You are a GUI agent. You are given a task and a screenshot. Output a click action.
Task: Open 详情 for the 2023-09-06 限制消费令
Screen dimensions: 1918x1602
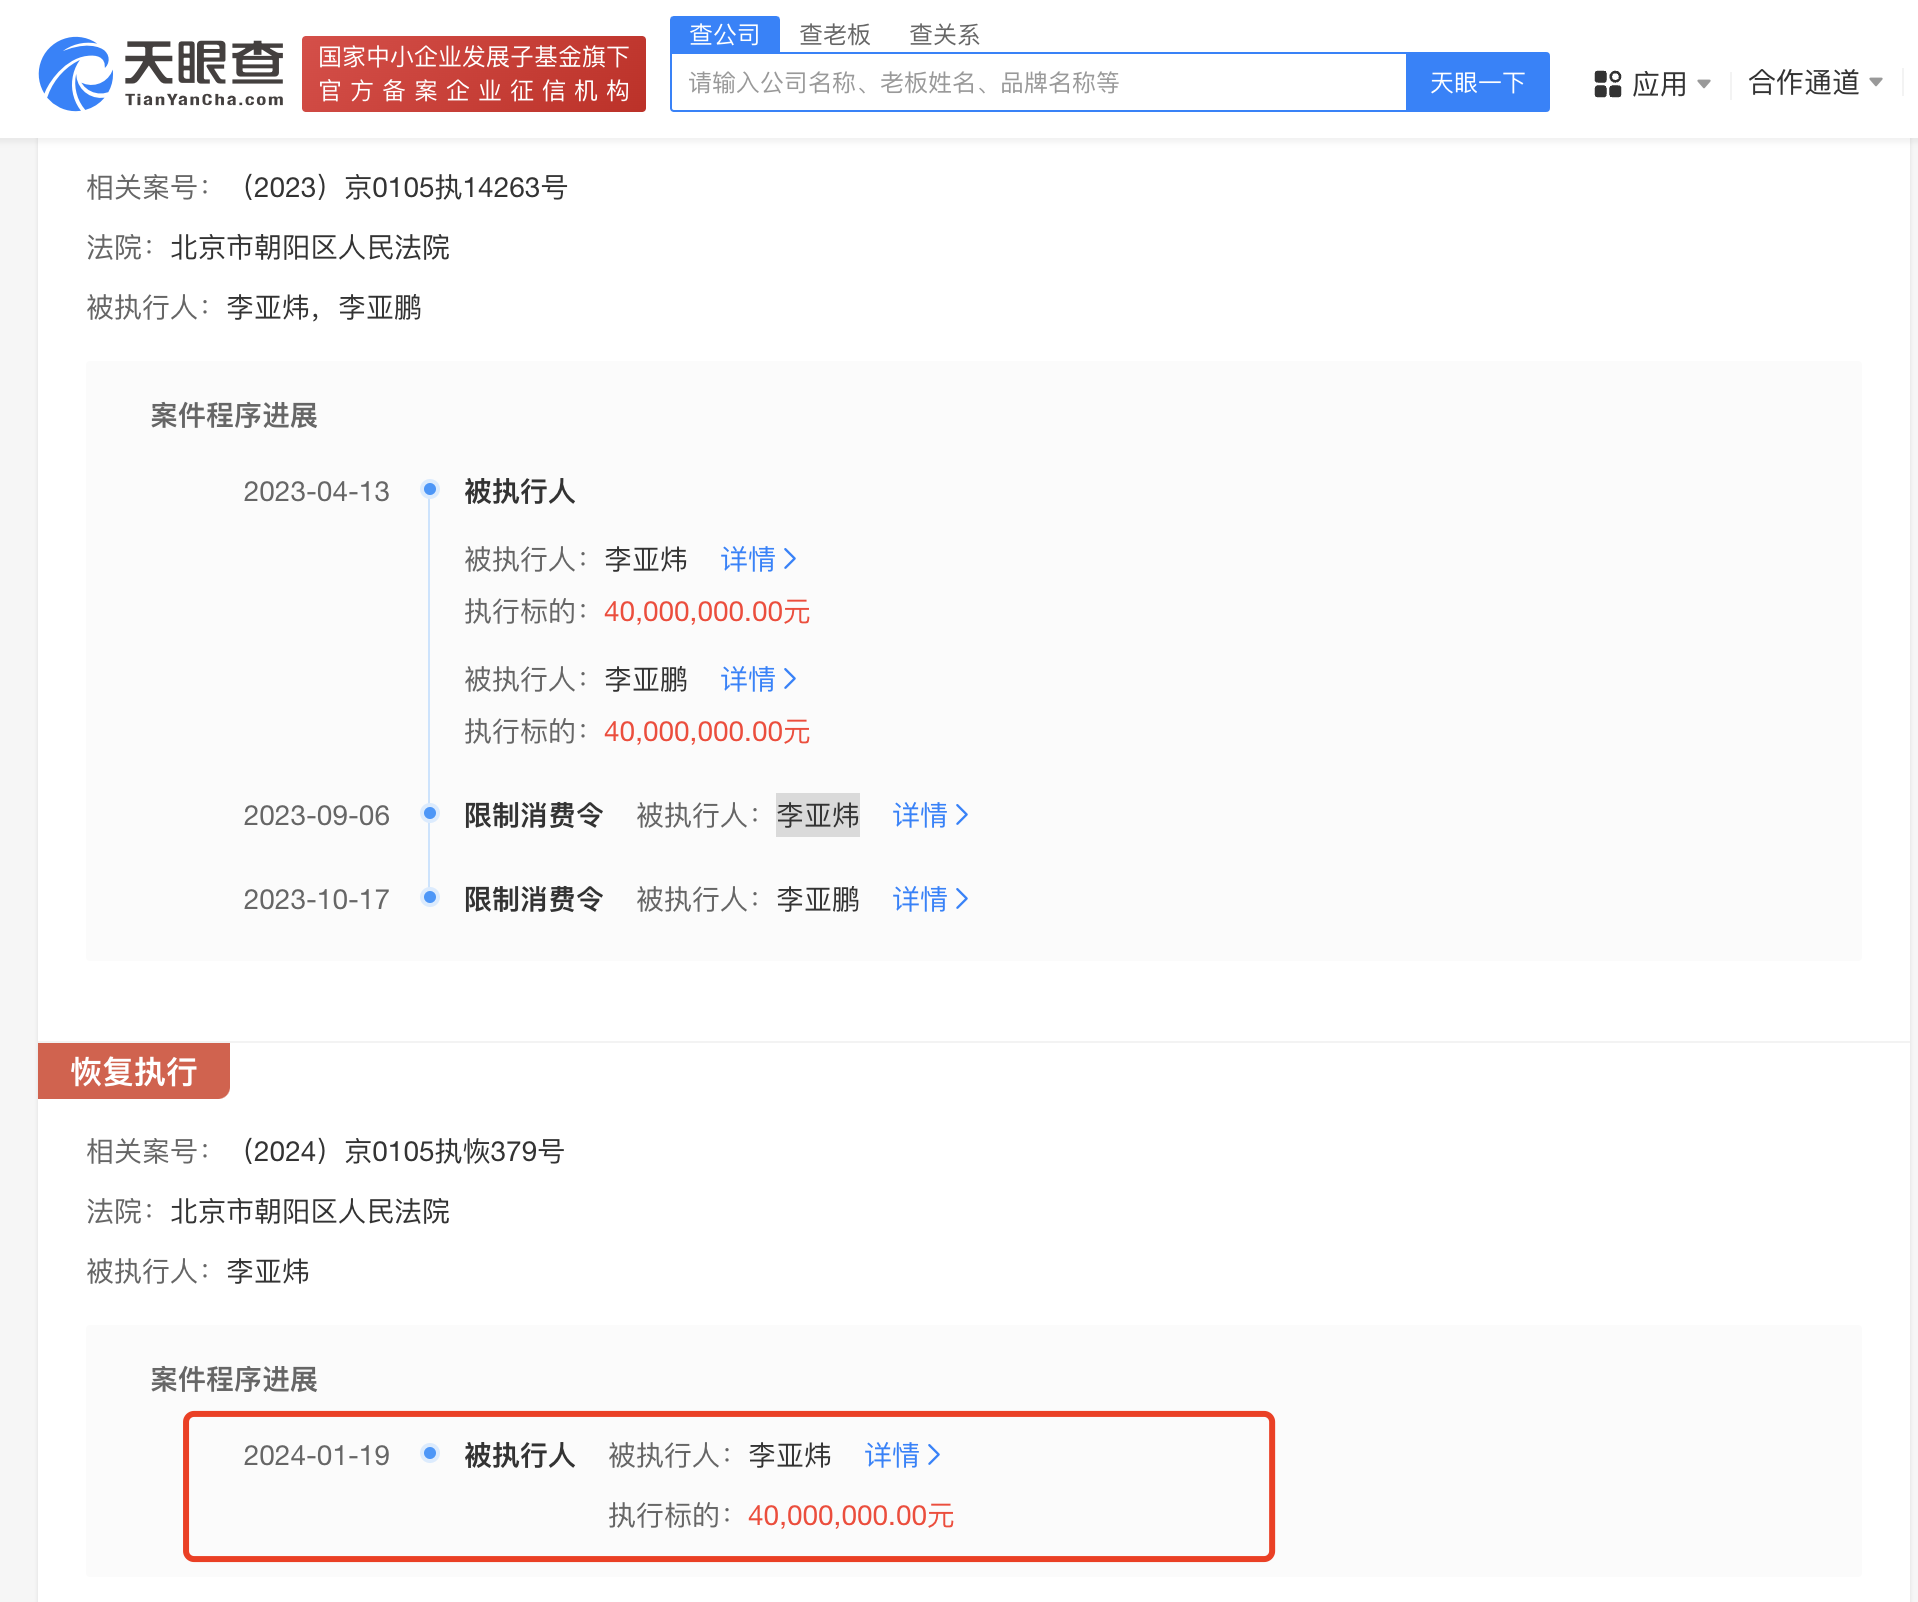click(930, 815)
